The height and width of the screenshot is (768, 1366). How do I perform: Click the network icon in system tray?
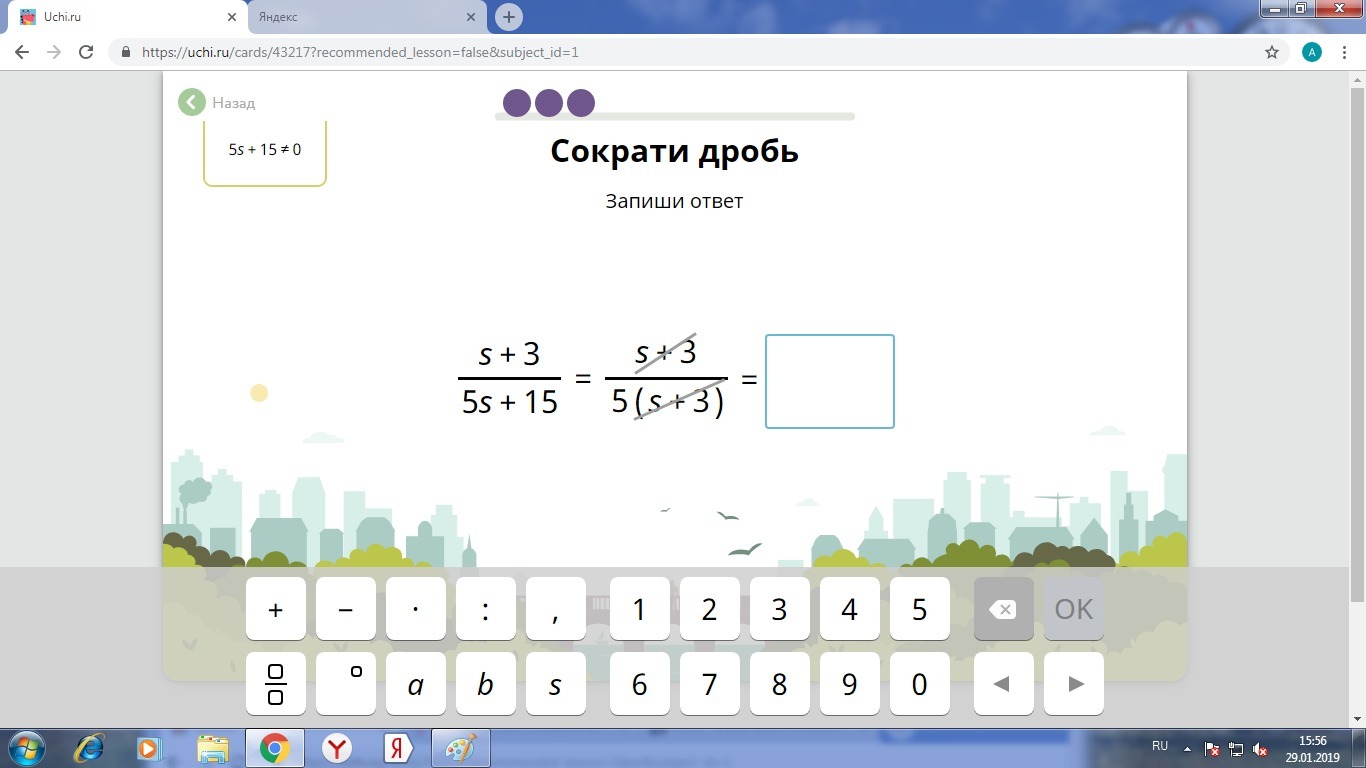coord(1237,748)
